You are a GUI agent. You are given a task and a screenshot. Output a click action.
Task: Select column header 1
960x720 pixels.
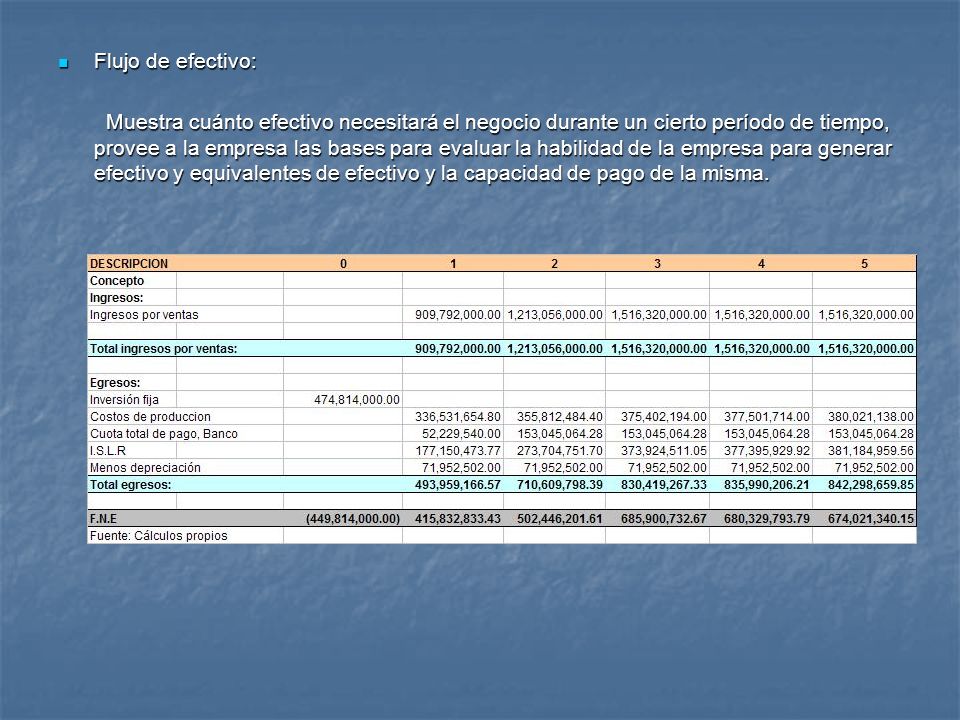click(453, 264)
